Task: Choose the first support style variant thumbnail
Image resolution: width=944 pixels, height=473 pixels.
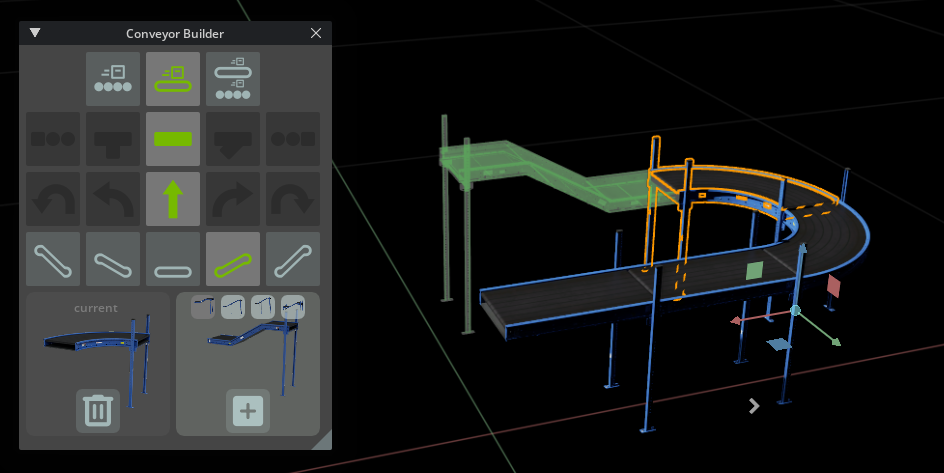Action: pos(204,306)
